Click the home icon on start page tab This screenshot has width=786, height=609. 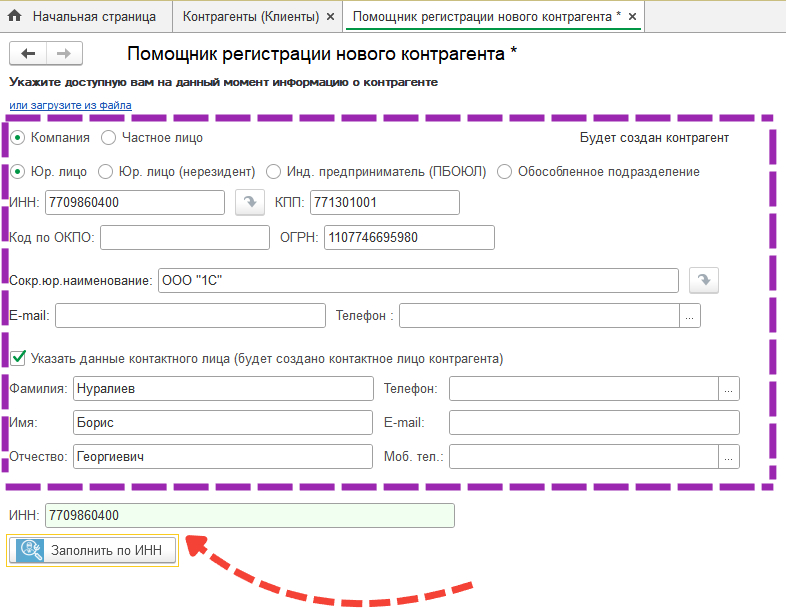click(x=15, y=16)
